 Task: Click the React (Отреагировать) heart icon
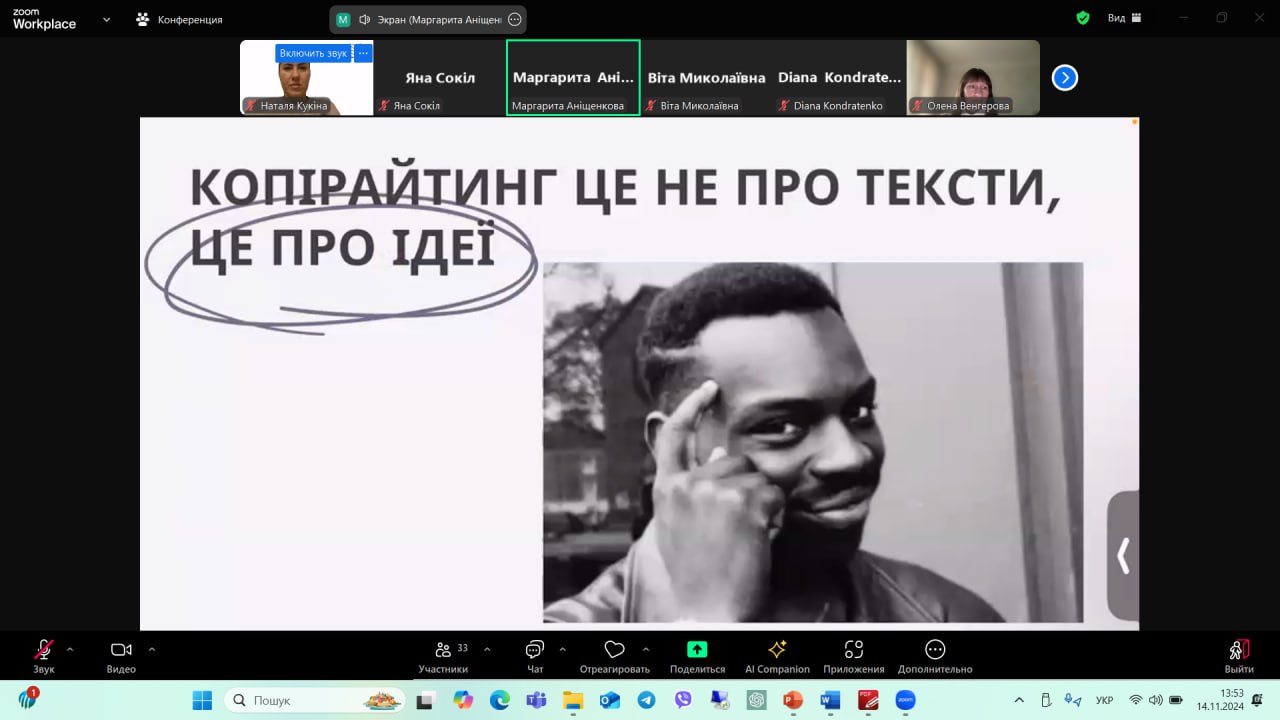pos(614,650)
